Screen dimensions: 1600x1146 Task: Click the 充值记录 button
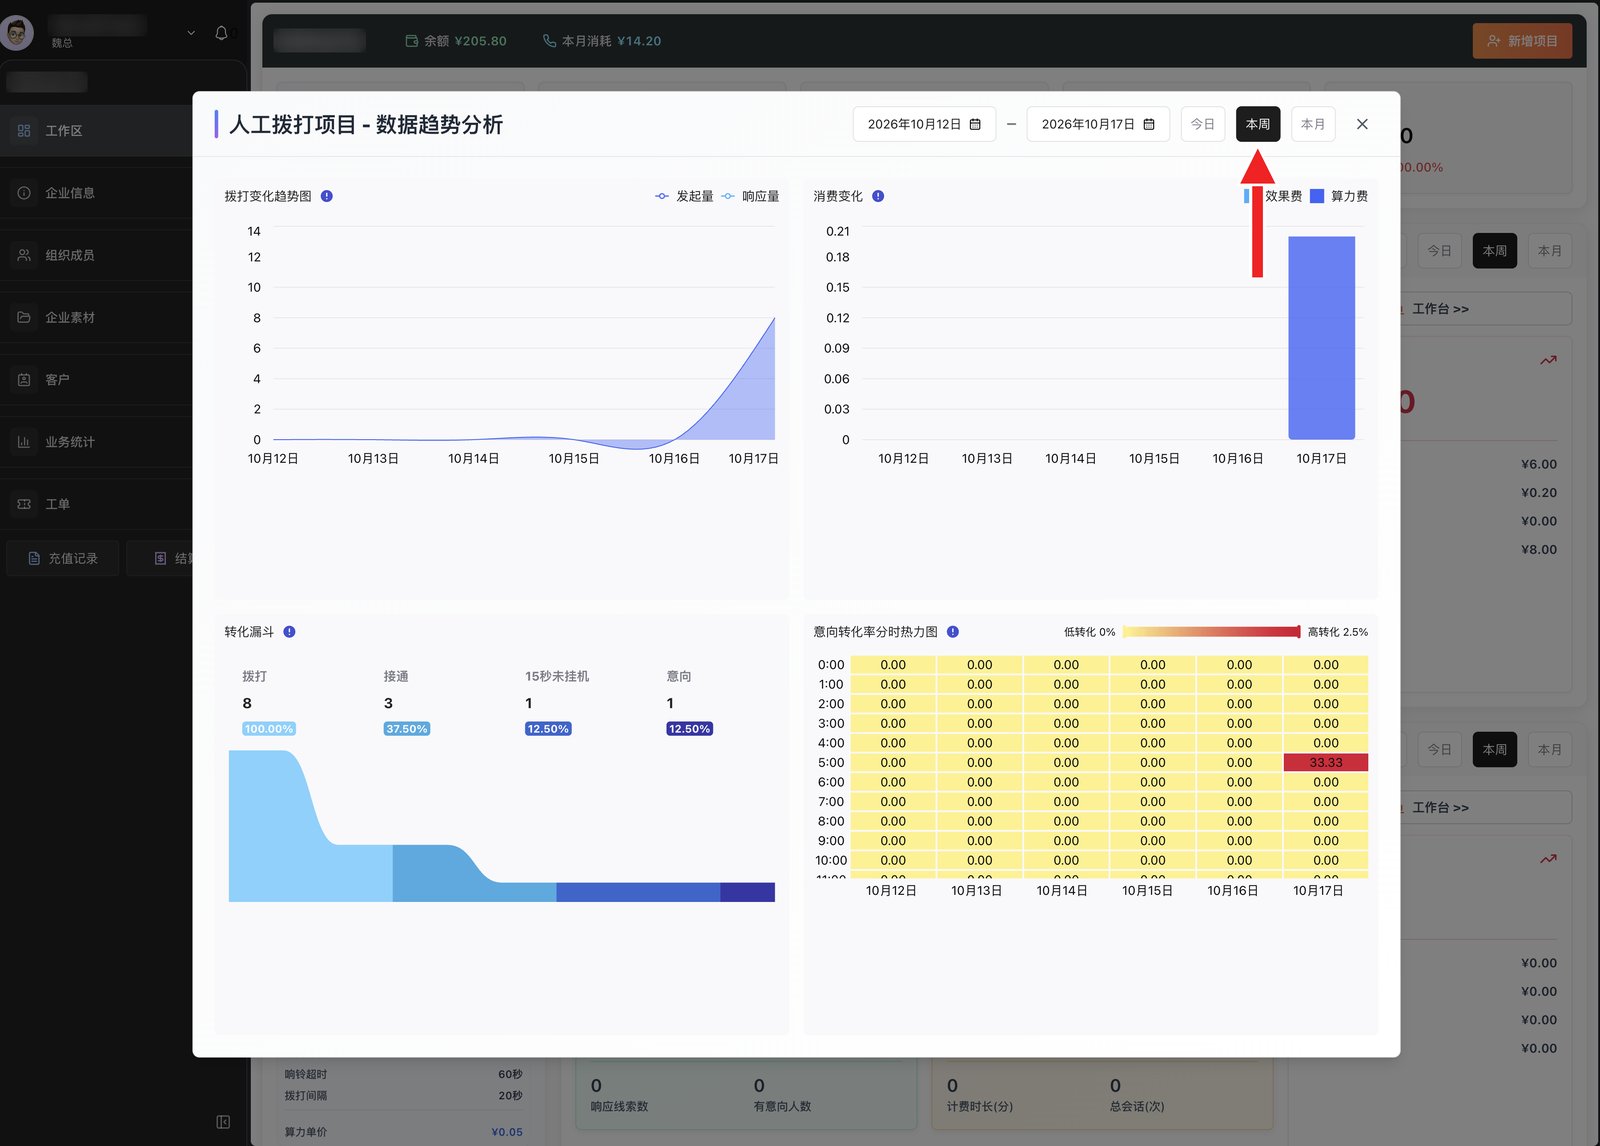[x=63, y=558]
